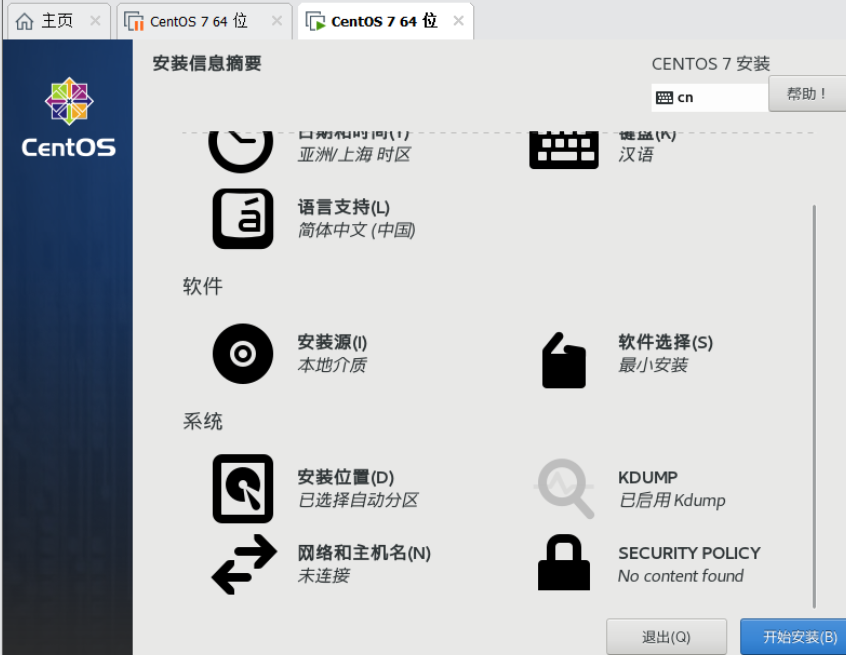The height and width of the screenshot is (655, 846).
Task: Click the CentOS logo in sidebar
Action: [x=69, y=117]
